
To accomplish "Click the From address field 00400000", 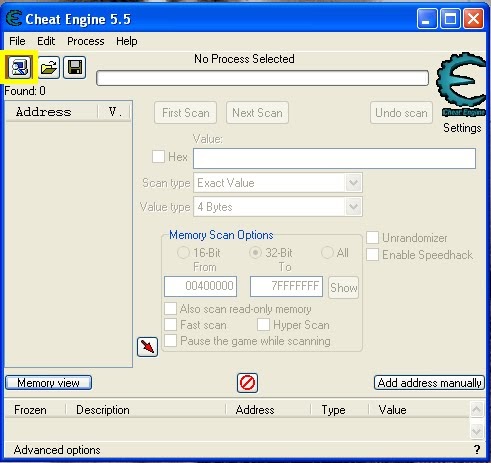I will pyautogui.click(x=200, y=286).
